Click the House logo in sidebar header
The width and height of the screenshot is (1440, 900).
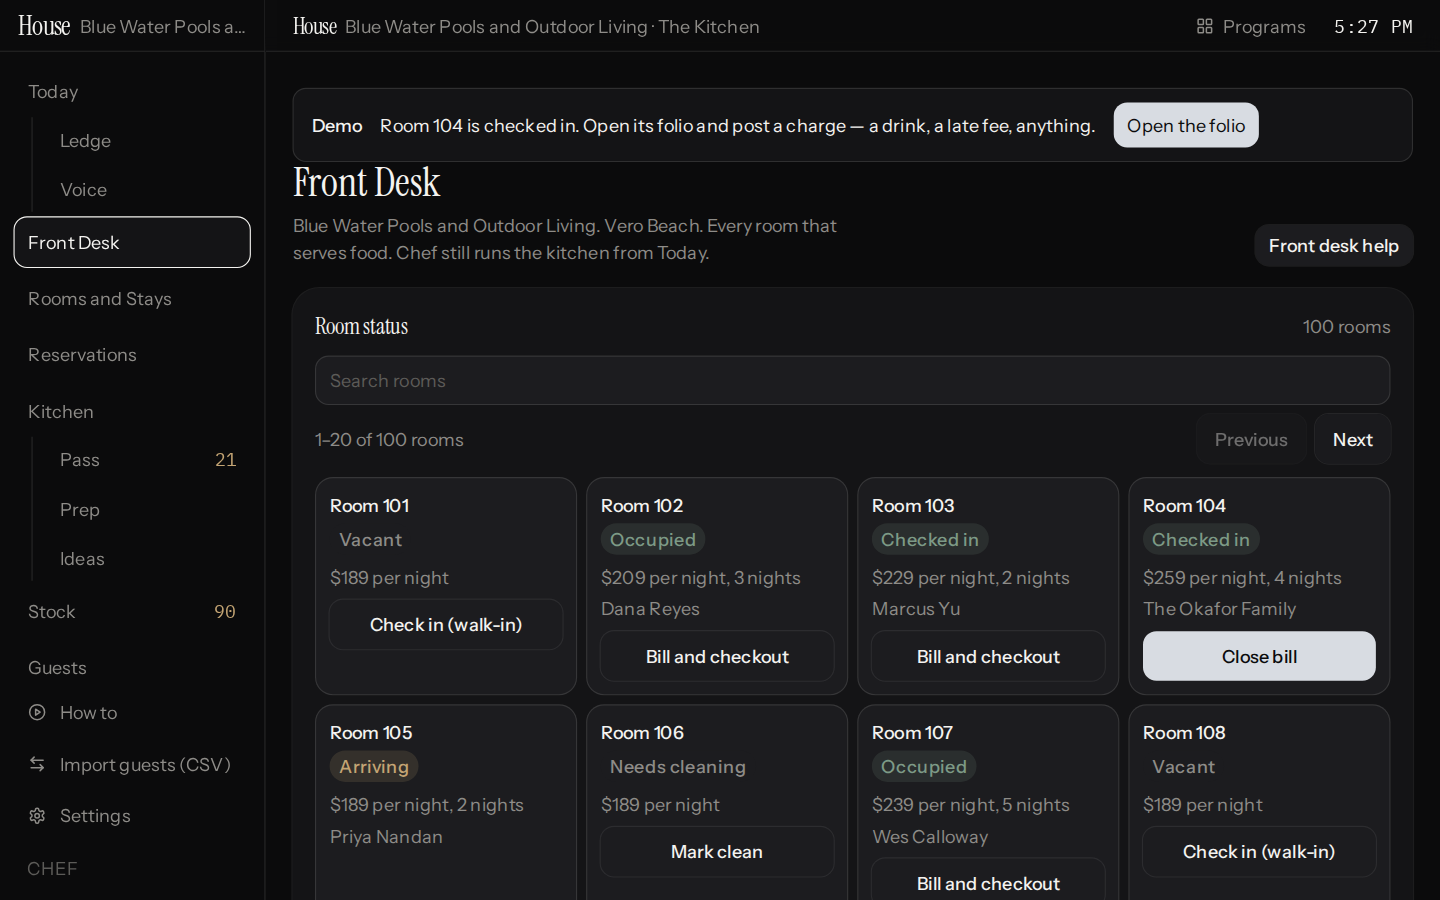coord(44,26)
